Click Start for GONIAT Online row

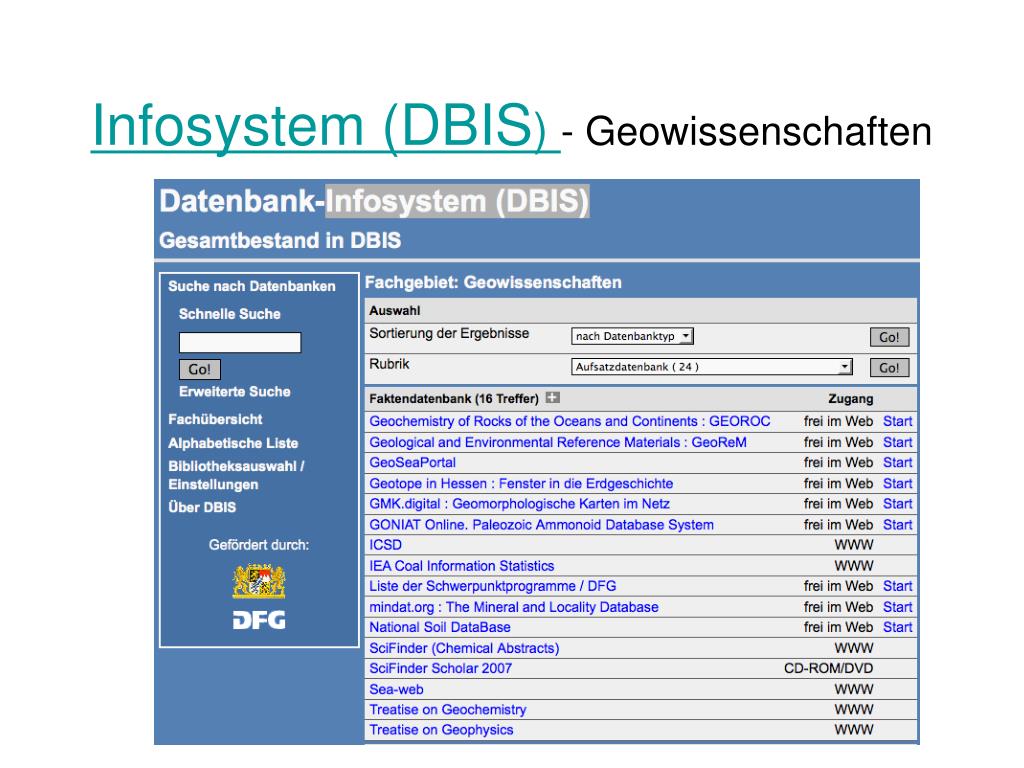pos(897,524)
